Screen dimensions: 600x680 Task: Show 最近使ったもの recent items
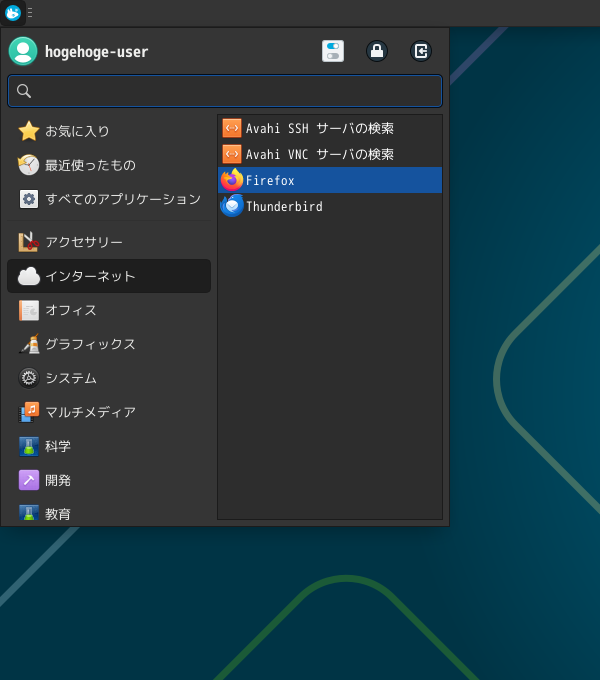[x=109, y=165]
